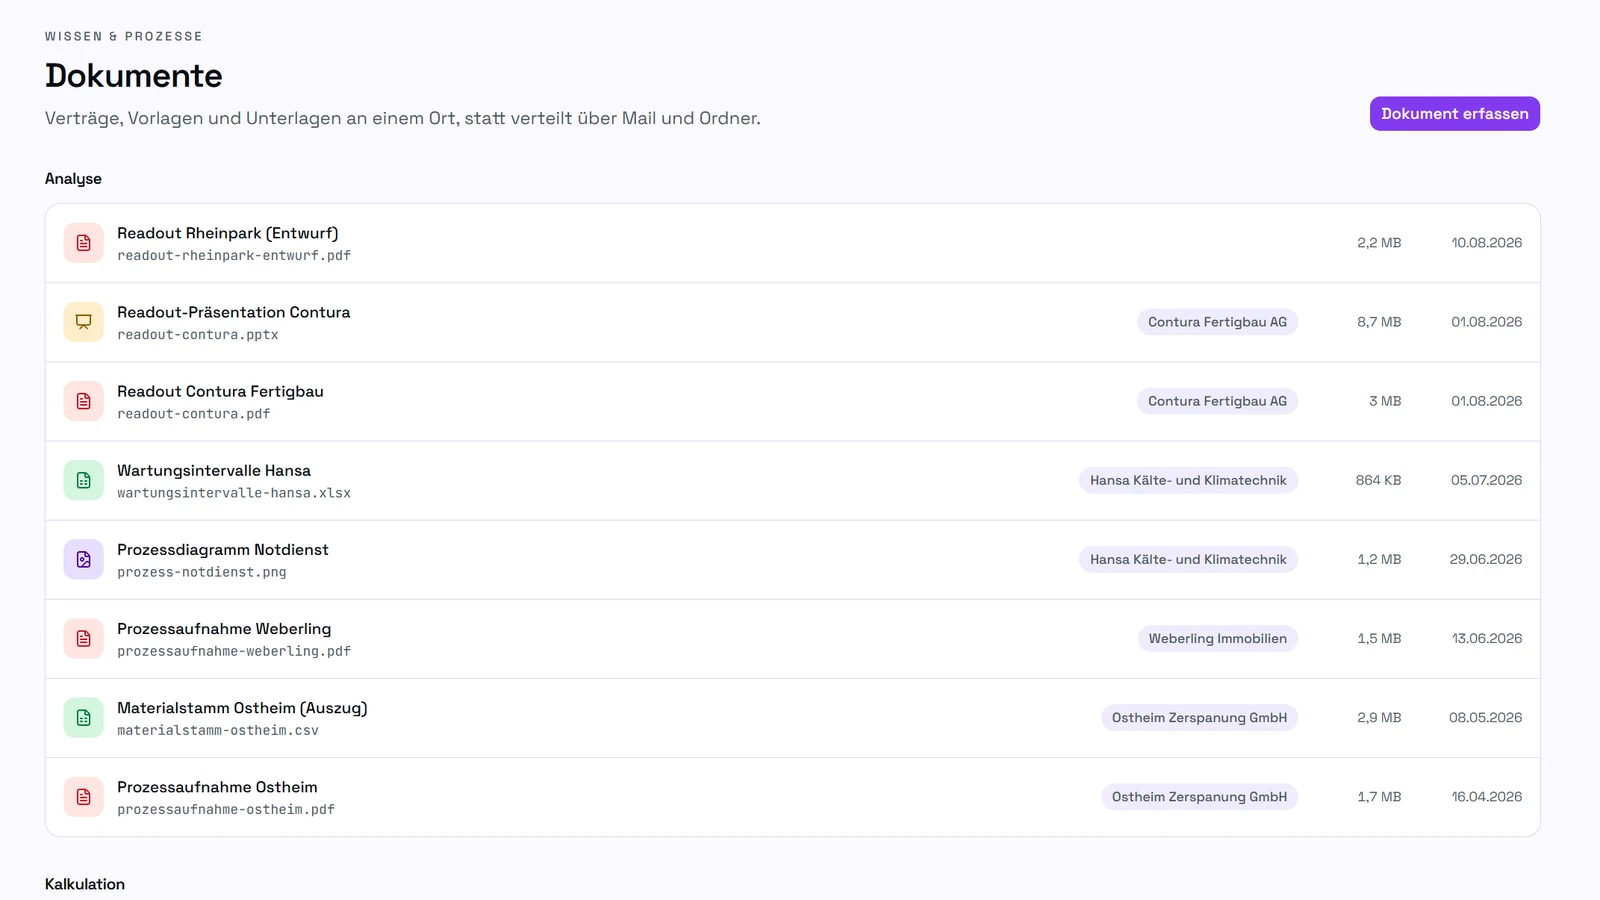Click the CSV icon for Materialstamm Ostheim
1600x900 pixels.
(84, 717)
